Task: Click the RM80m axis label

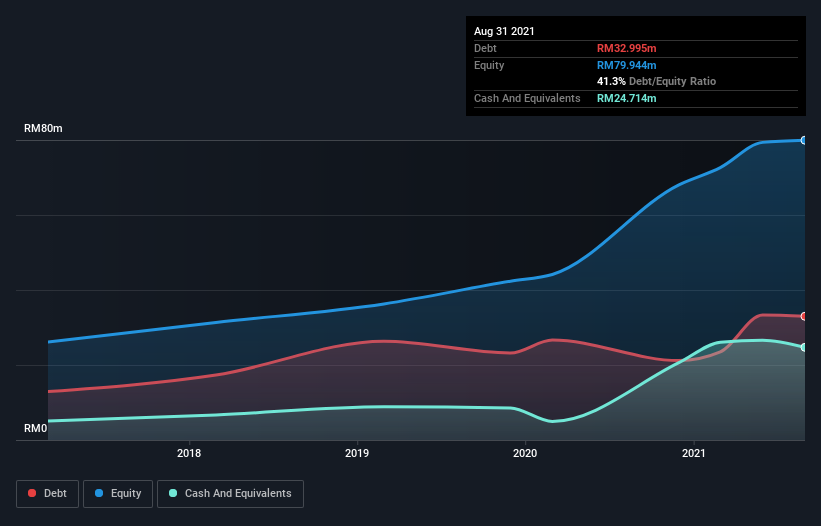Action: (x=43, y=128)
